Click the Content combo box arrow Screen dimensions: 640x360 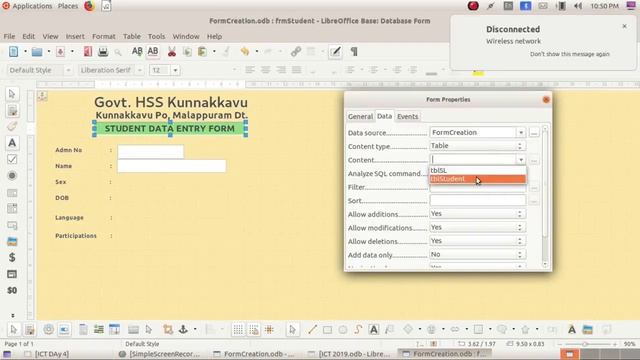pyautogui.click(x=521, y=160)
